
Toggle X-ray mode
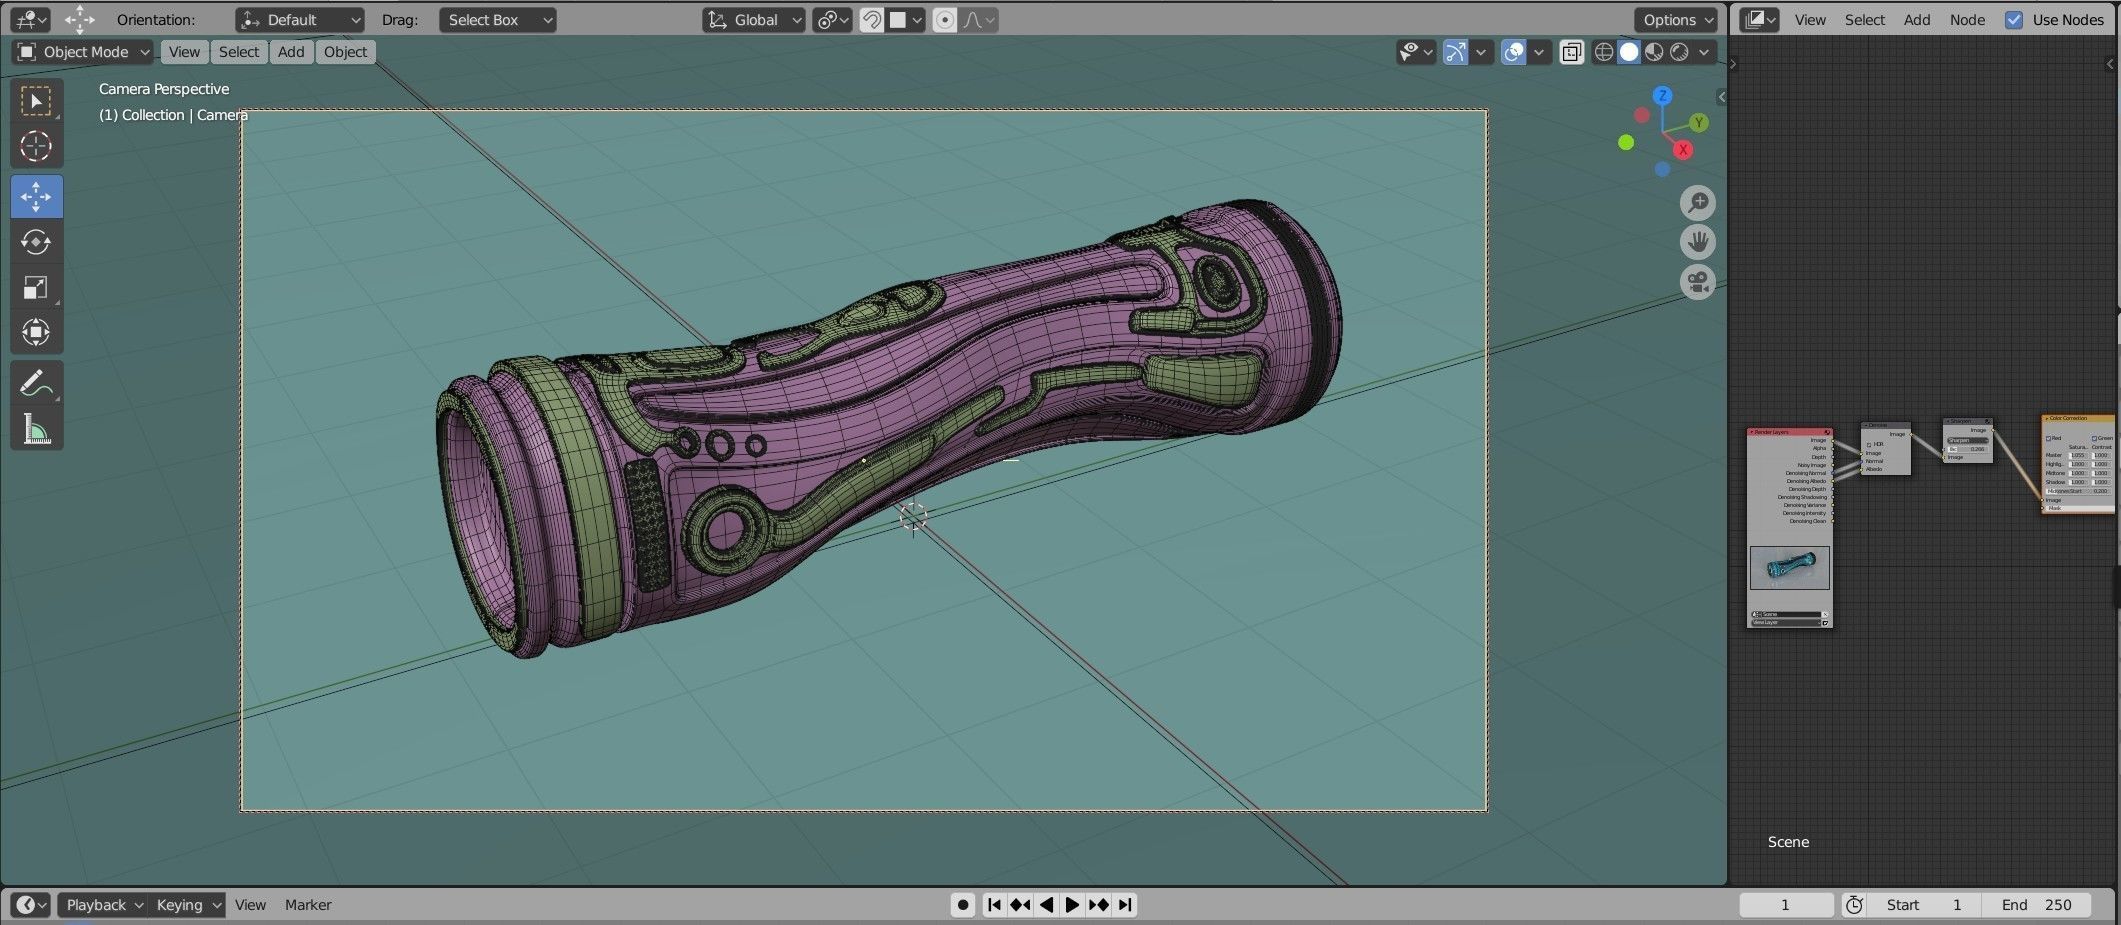1572,52
